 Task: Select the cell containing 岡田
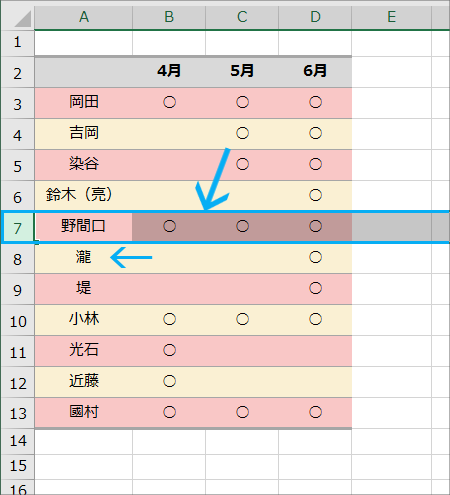[x=84, y=103]
